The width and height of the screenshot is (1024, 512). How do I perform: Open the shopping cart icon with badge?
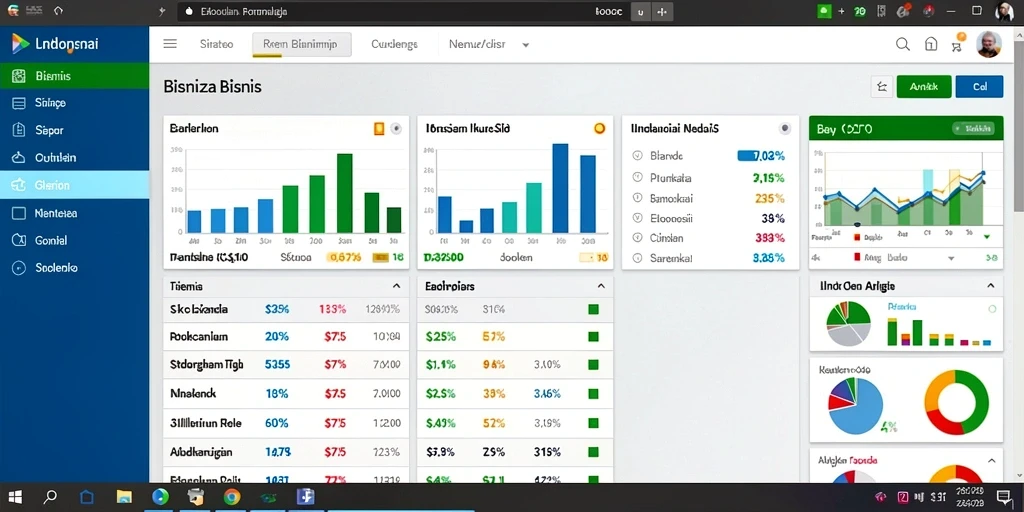957,43
